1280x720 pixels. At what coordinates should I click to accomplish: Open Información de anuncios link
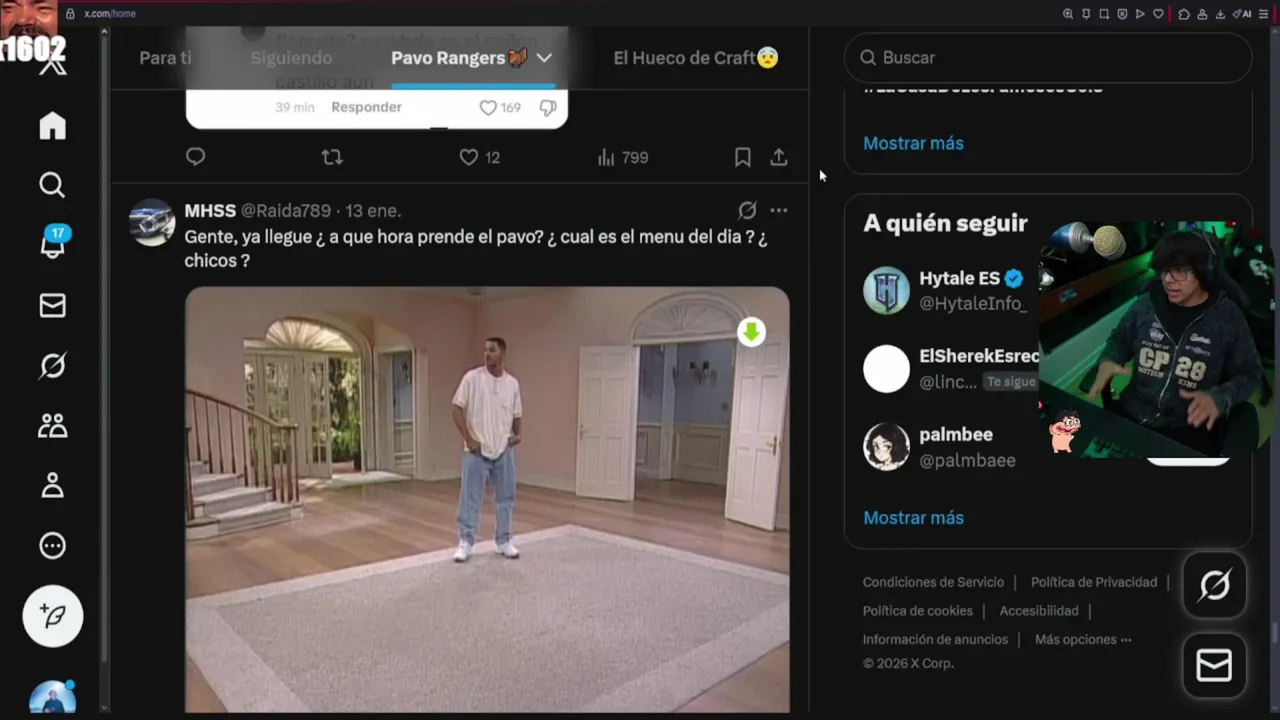[x=935, y=640]
